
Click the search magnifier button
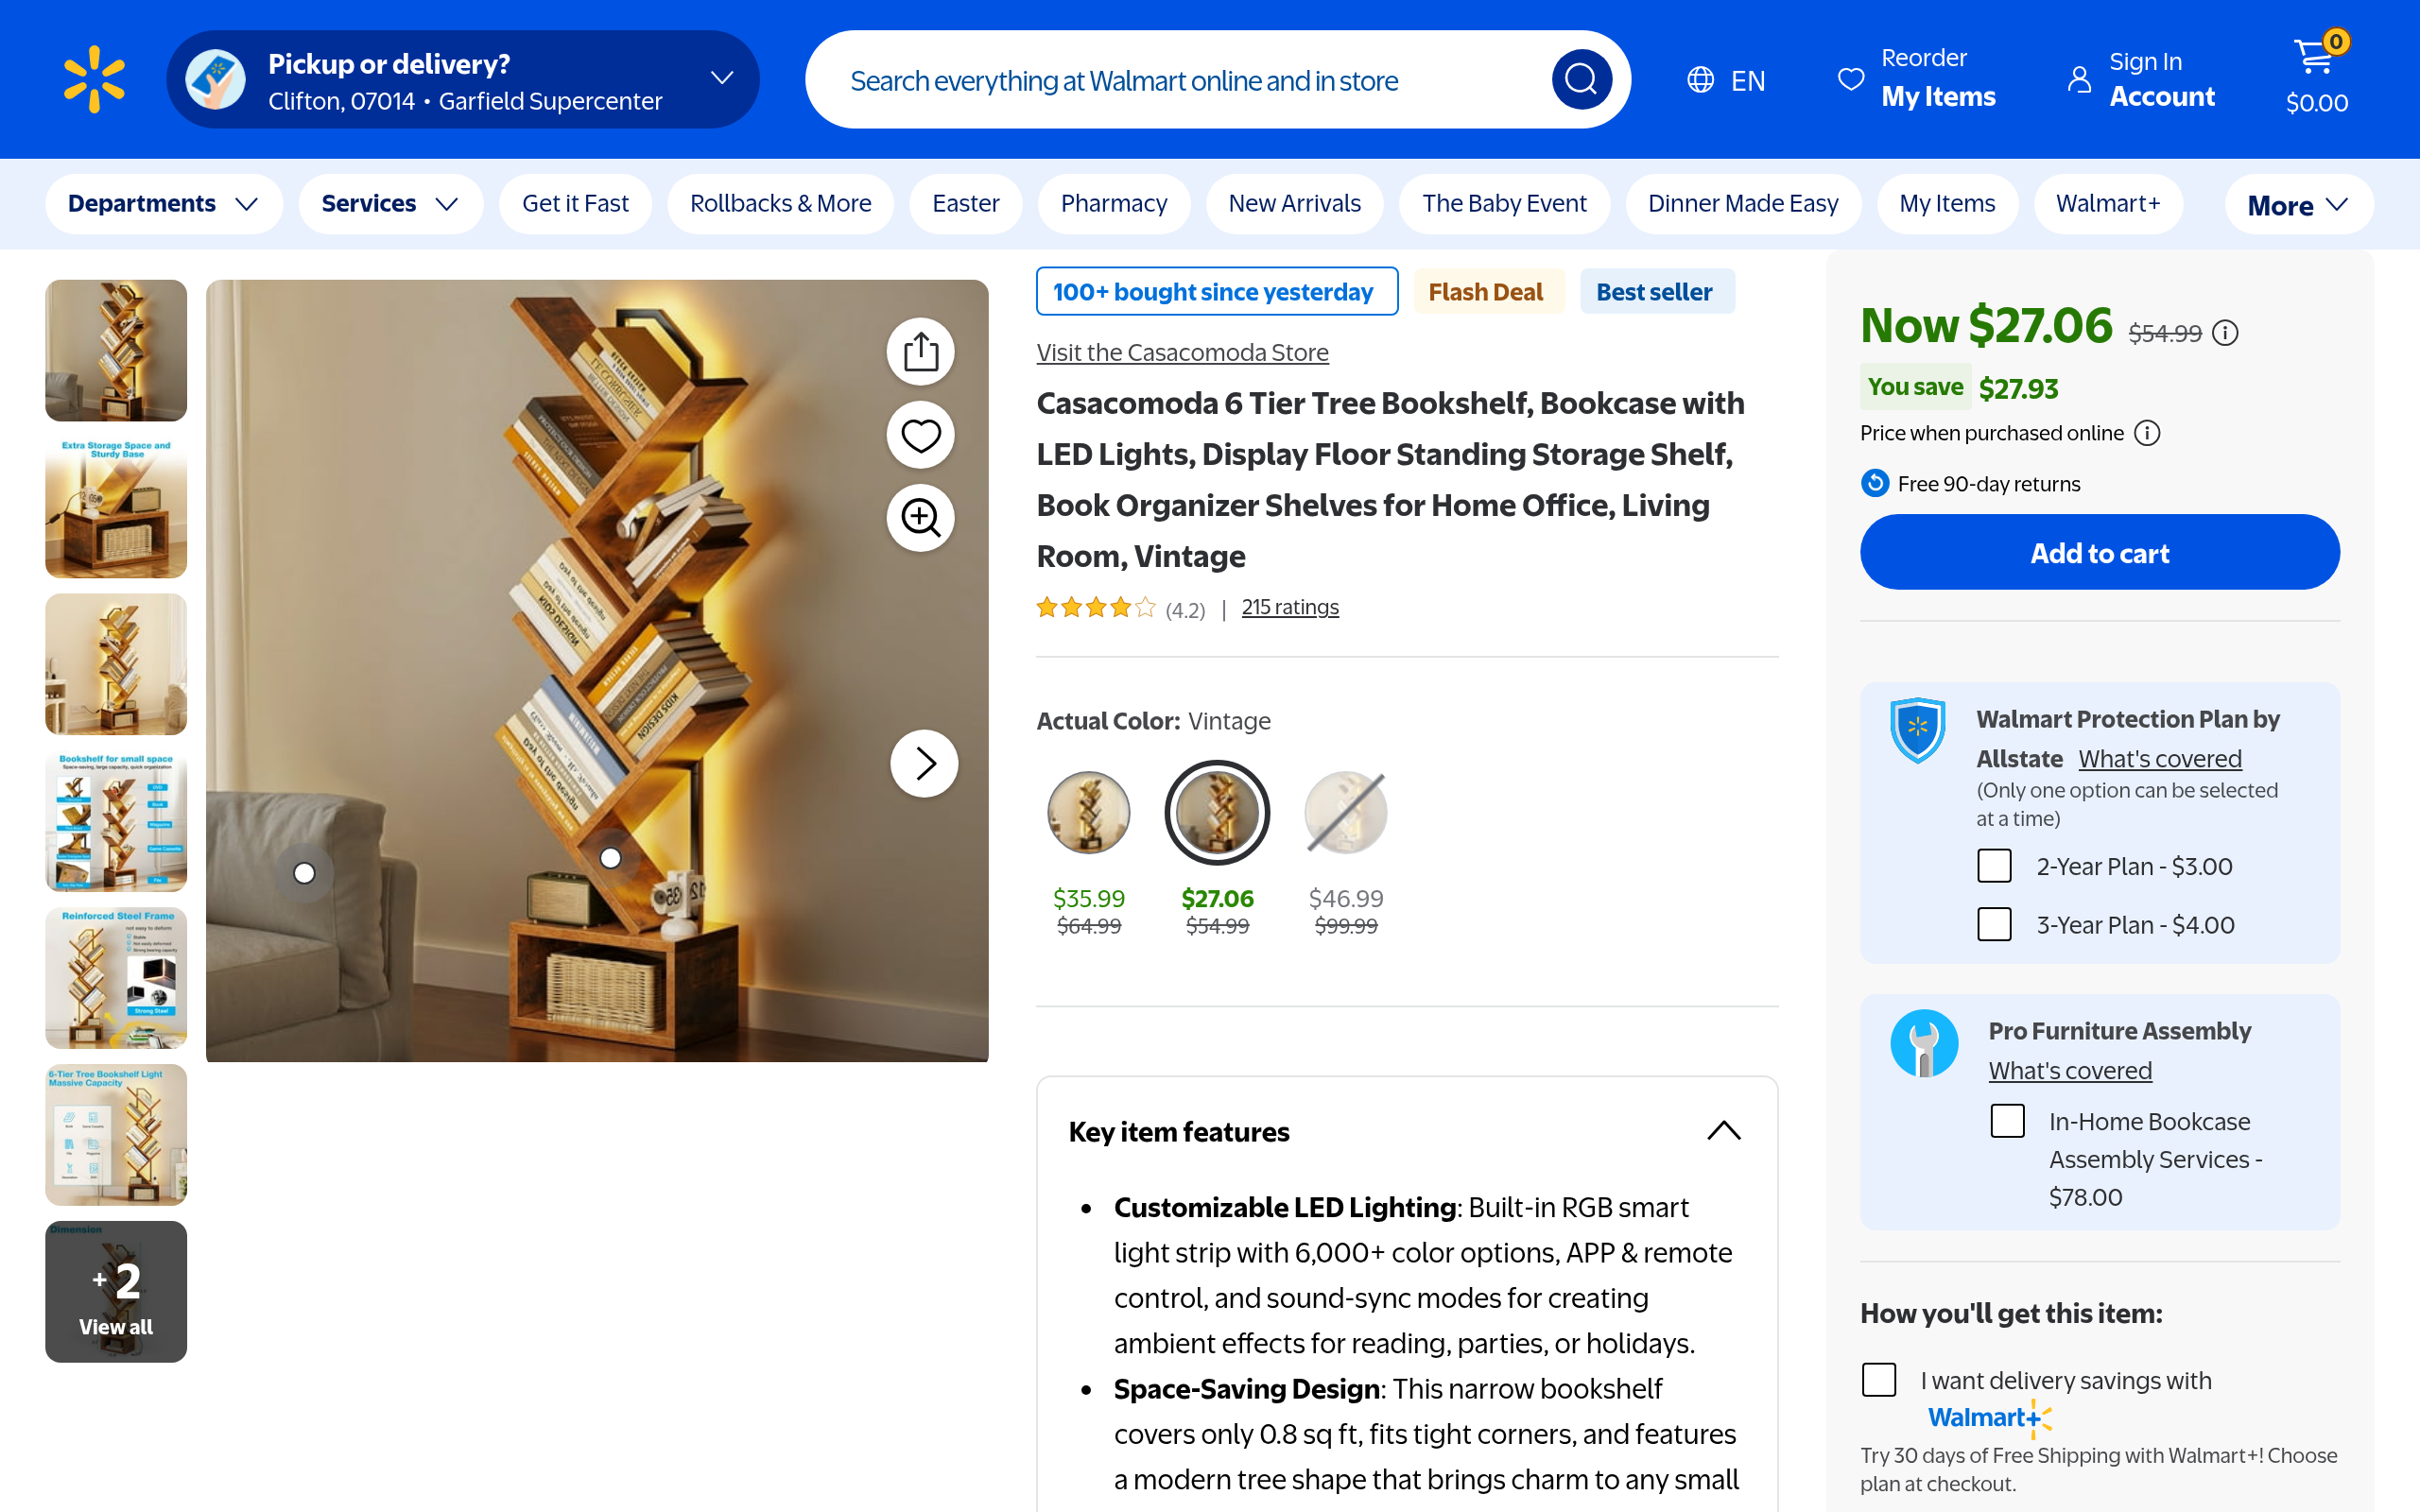coord(1581,79)
